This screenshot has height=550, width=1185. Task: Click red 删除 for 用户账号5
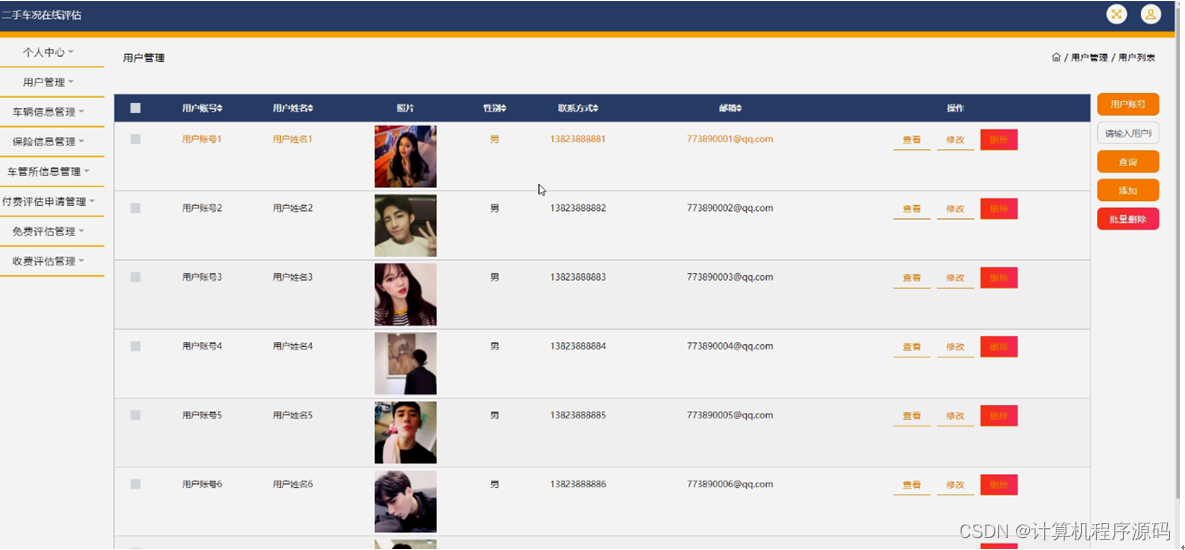click(998, 416)
